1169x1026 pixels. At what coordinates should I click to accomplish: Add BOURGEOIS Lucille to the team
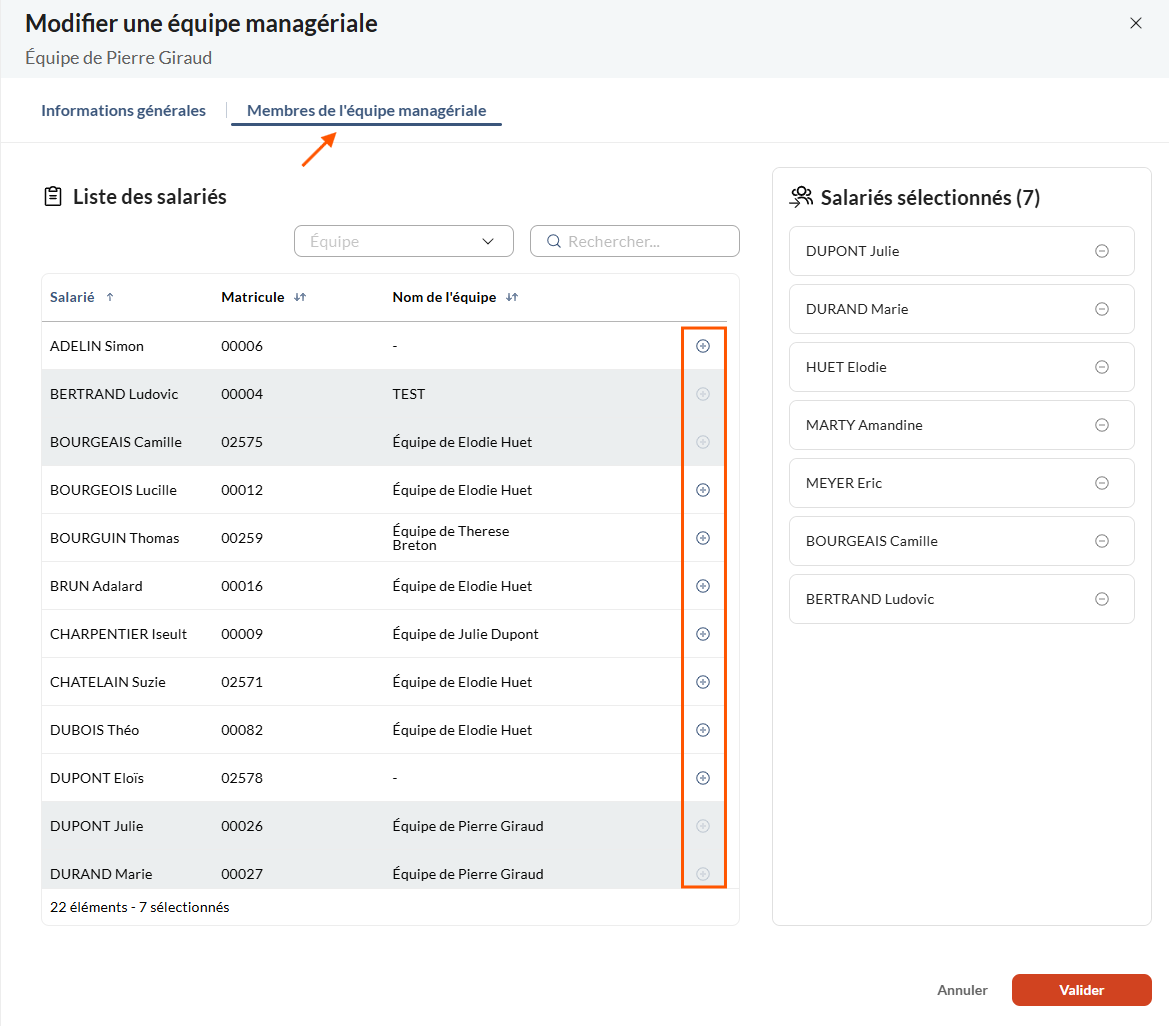click(x=702, y=490)
